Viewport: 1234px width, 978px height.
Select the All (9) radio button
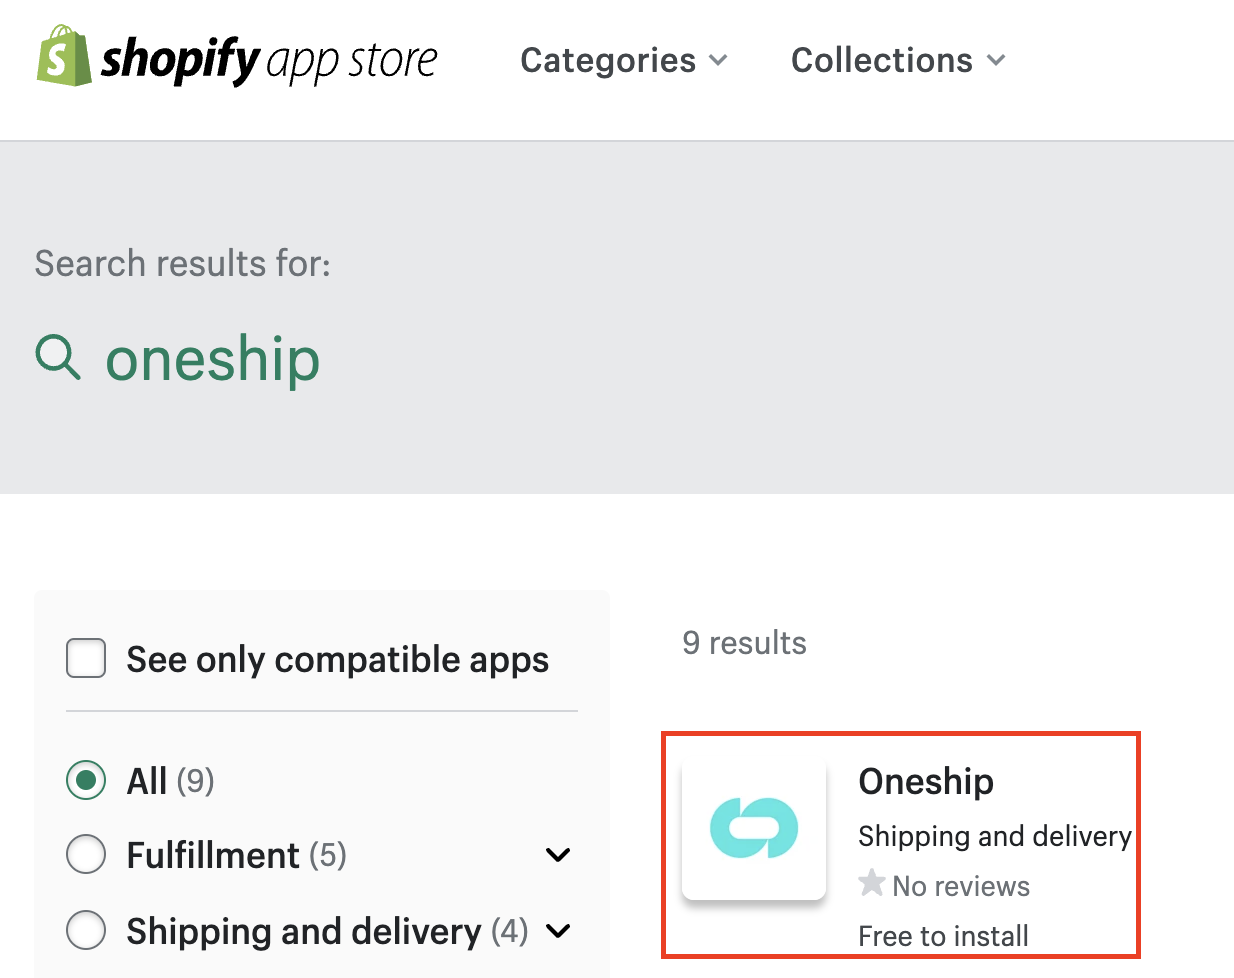pos(86,780)
